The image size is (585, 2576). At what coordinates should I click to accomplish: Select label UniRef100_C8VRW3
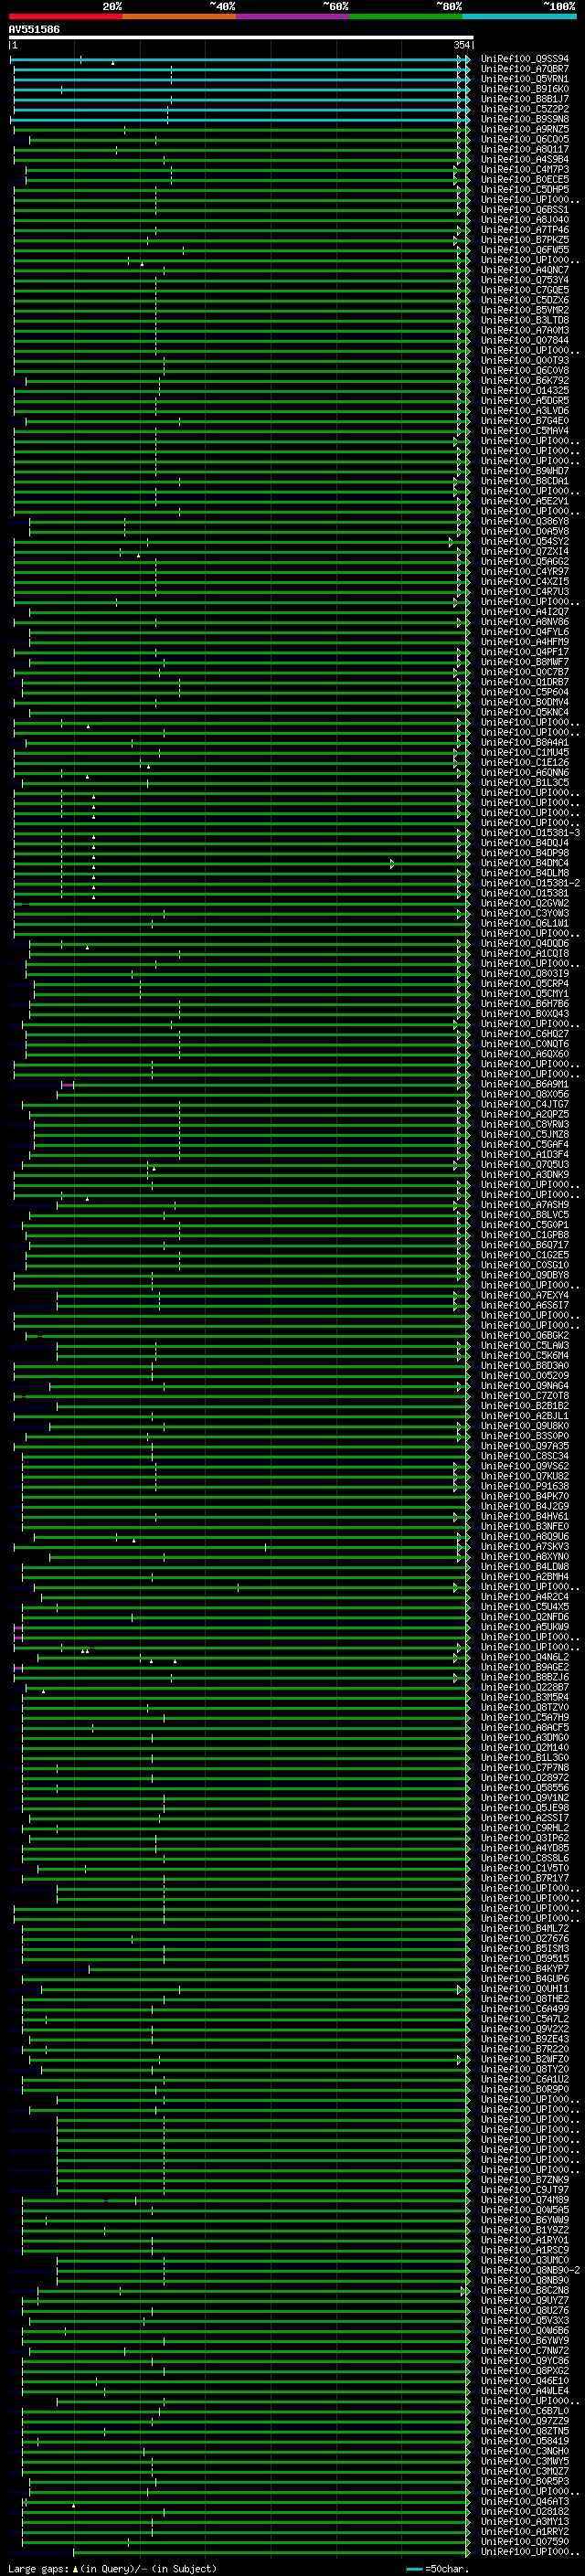[525, 1124]
